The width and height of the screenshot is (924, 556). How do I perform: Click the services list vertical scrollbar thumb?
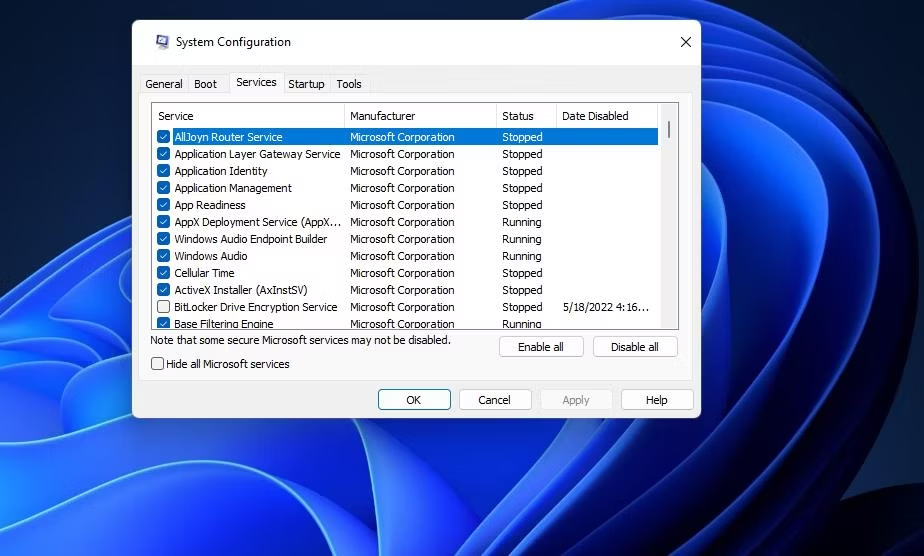click(x=669, y=129)
